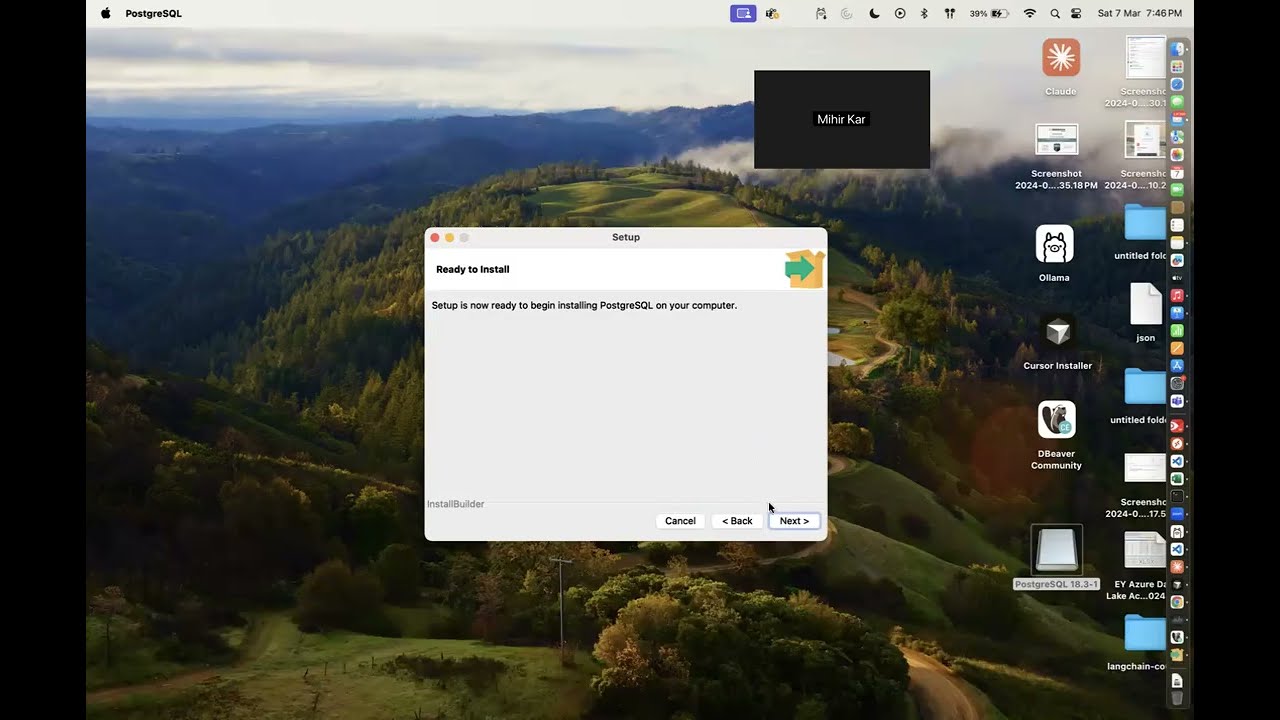Open Zoom in the Dock
Image resolution: width=1280 pixels, height=720 pixels.
1177,514
